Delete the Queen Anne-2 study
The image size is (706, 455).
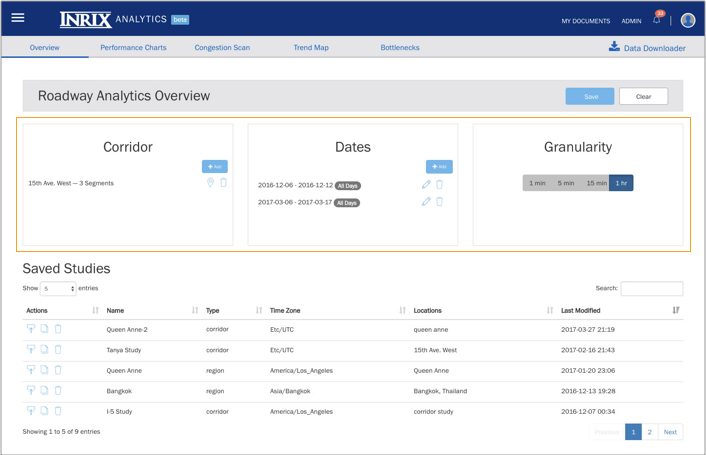tap(58, 329)
